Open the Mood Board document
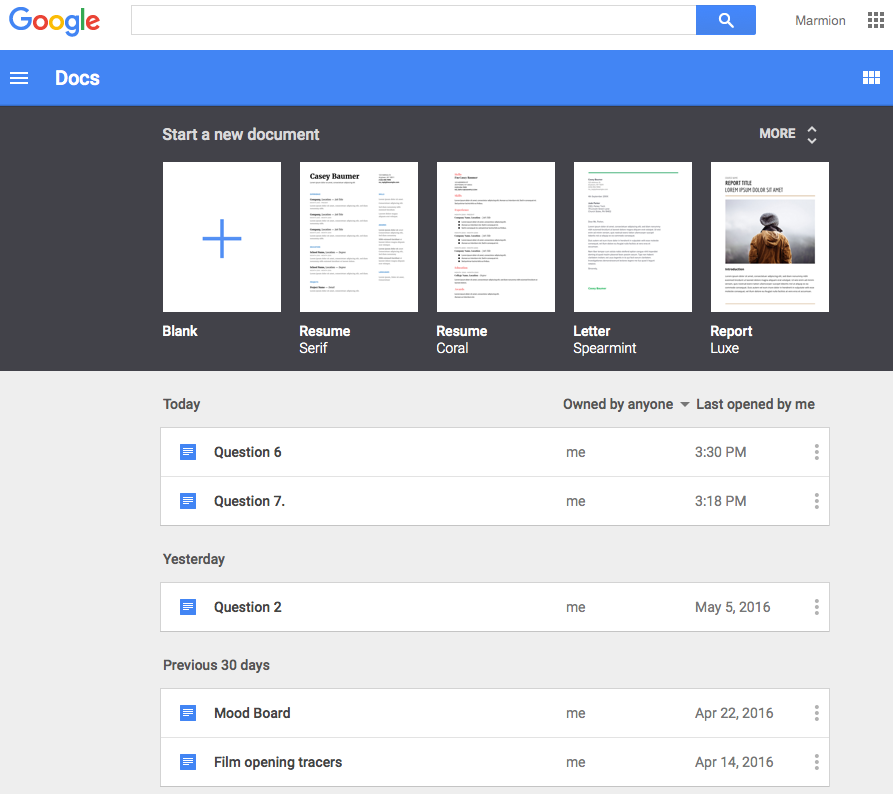893x794 pixels. (494, 713)
